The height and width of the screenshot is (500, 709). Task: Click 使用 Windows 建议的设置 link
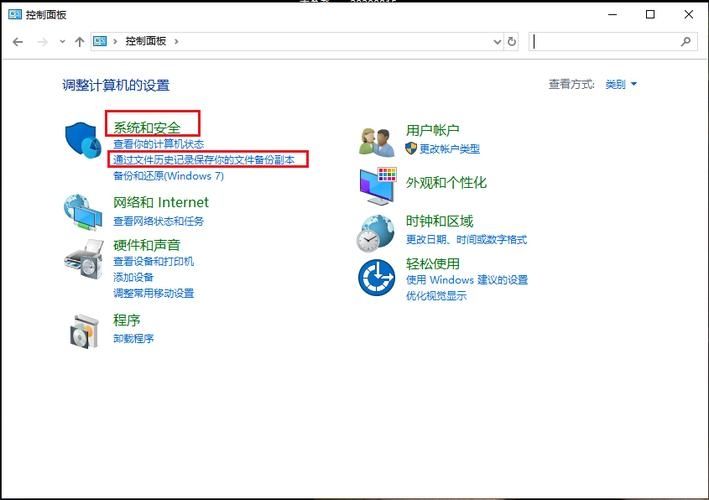pos(467,280)
